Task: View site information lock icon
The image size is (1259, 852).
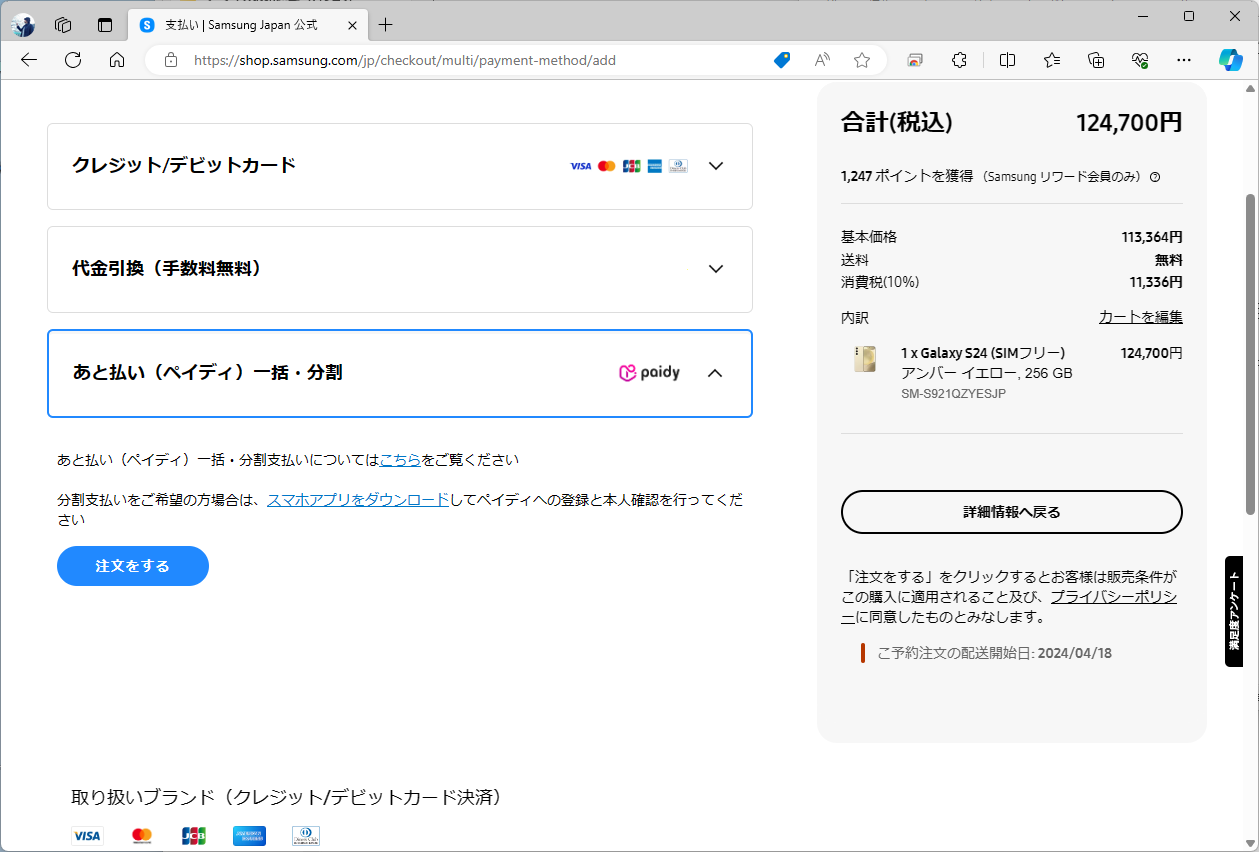Action: tap(170, 60)
